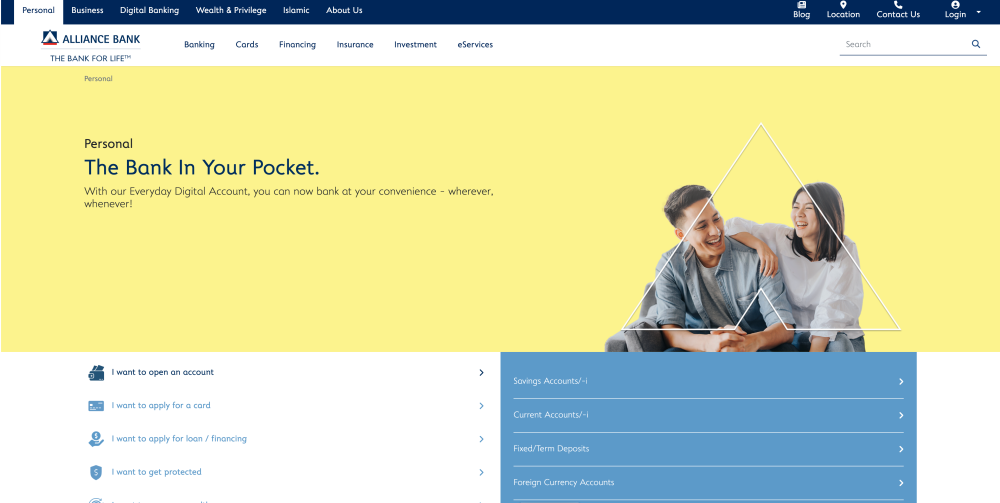Click the Alliance Bank logo
The width and height of the screenshot is (1000, 503).
(91, 45)
